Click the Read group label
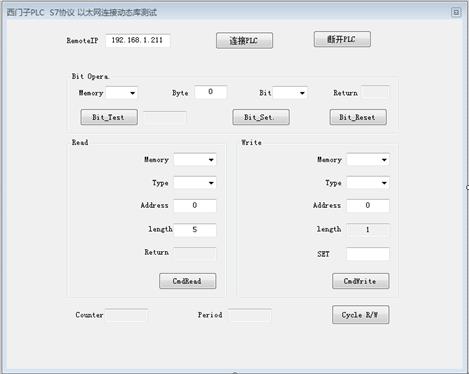469x374 pixels. tap(80, 142)
